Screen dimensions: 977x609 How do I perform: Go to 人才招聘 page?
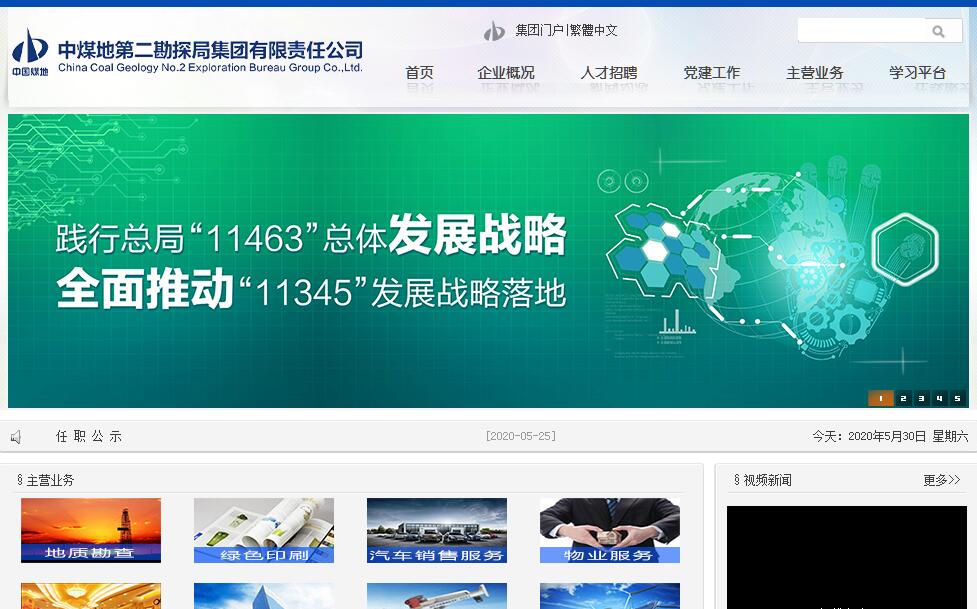(609, 73)
